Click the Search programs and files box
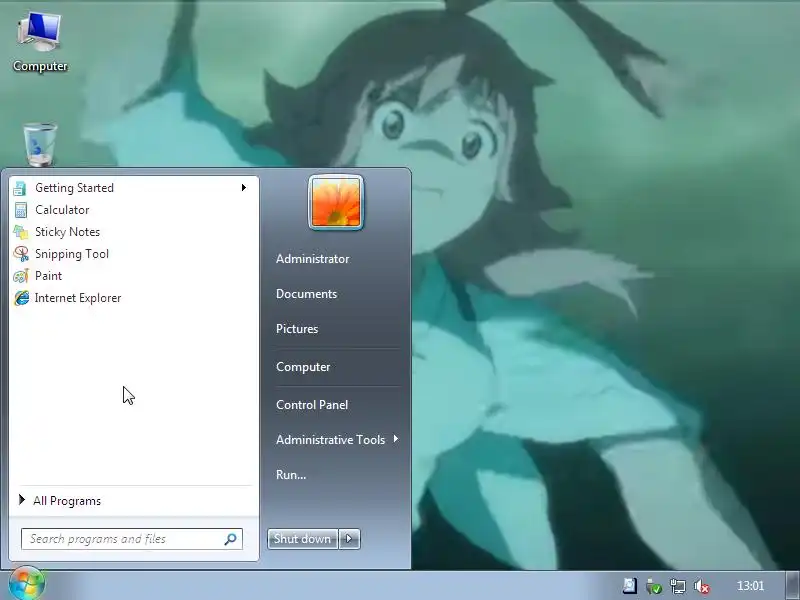The width and height of the screenshot is (800, 600). click(x=132, y=539)
